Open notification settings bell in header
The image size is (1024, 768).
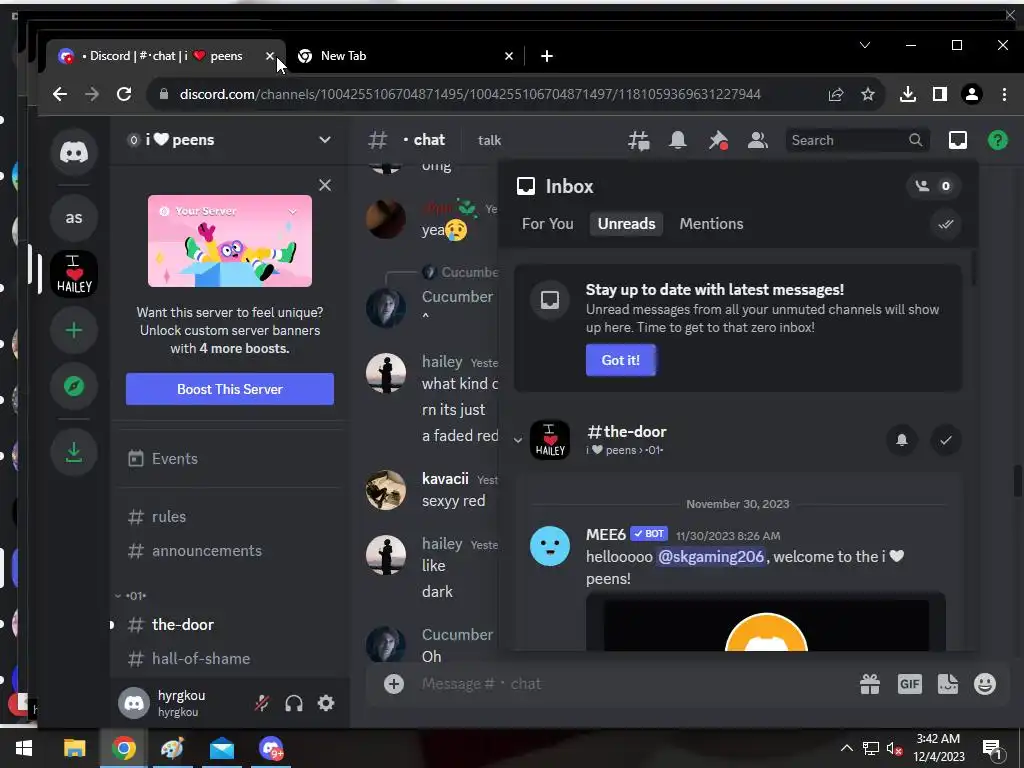[678, 140]
